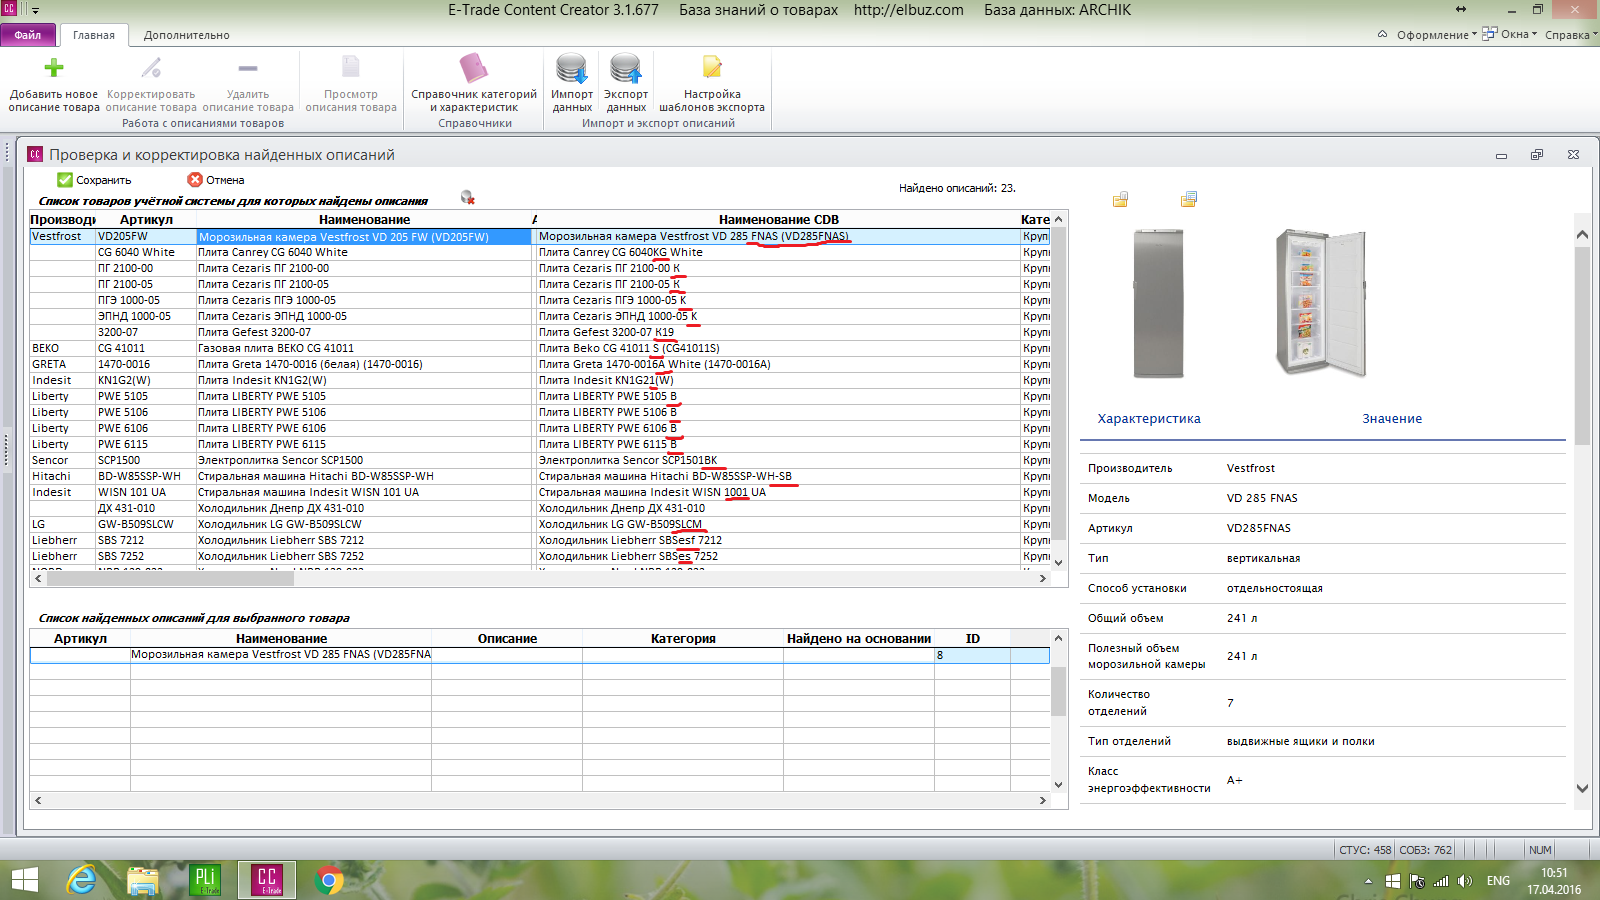
Task: Click the Корректировать описание товара pencil icon
Action: (151, 68)
